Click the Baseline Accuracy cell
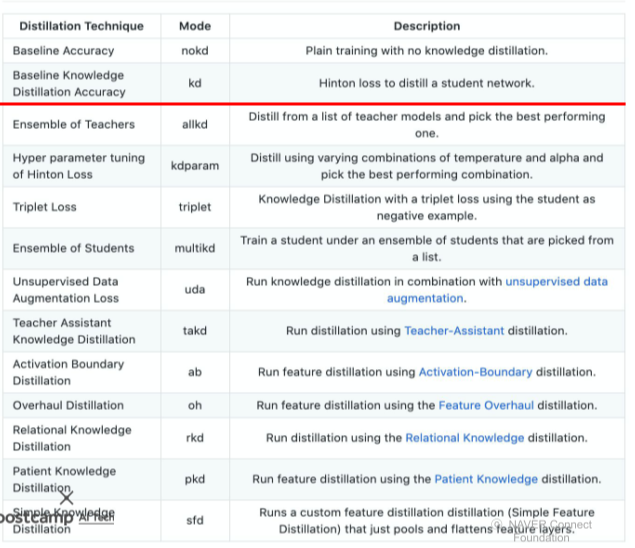Viewport: 635px width, 548px height. click(63, 50)
